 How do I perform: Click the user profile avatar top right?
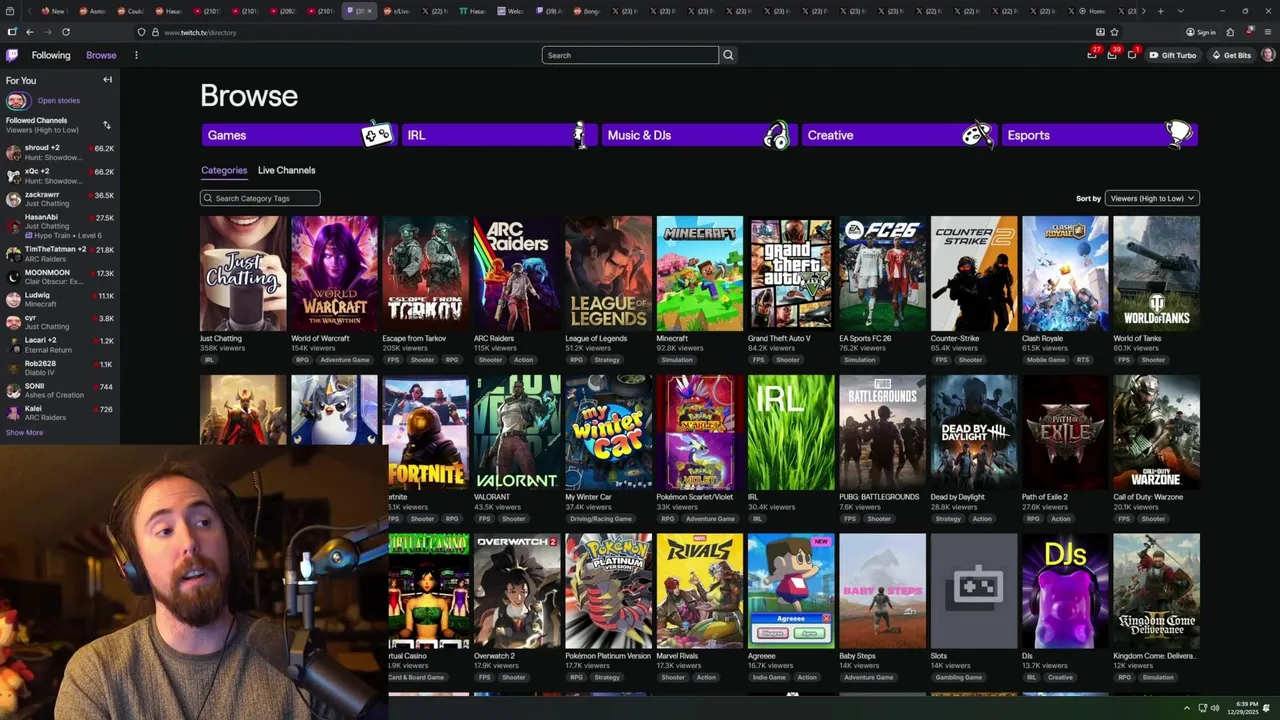pos(1268,55)
